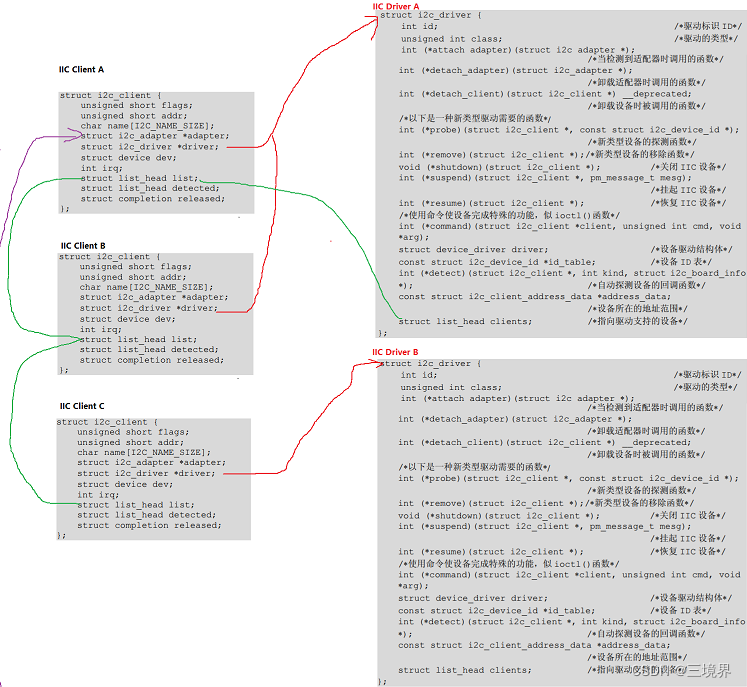
Task: Click "struct i2c_client {" line of IIC Client B
Action: [110, 257]
